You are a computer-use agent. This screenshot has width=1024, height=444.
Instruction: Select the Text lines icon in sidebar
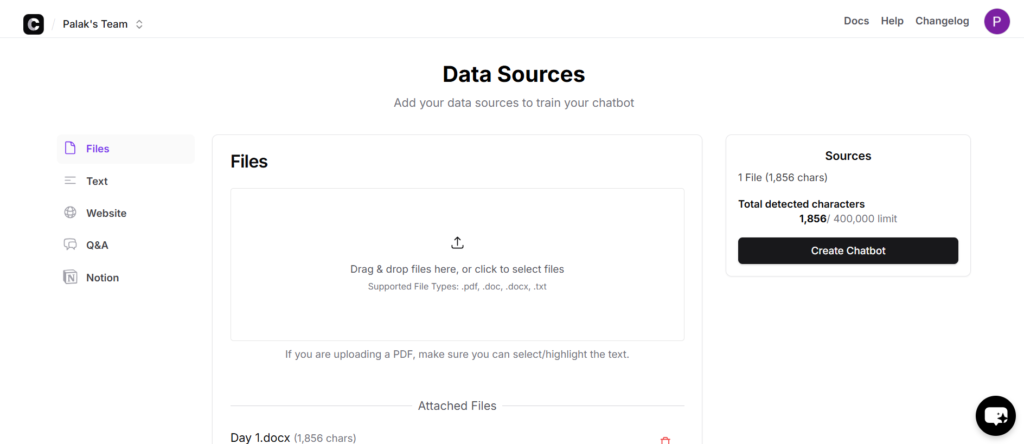click(70, 181)
